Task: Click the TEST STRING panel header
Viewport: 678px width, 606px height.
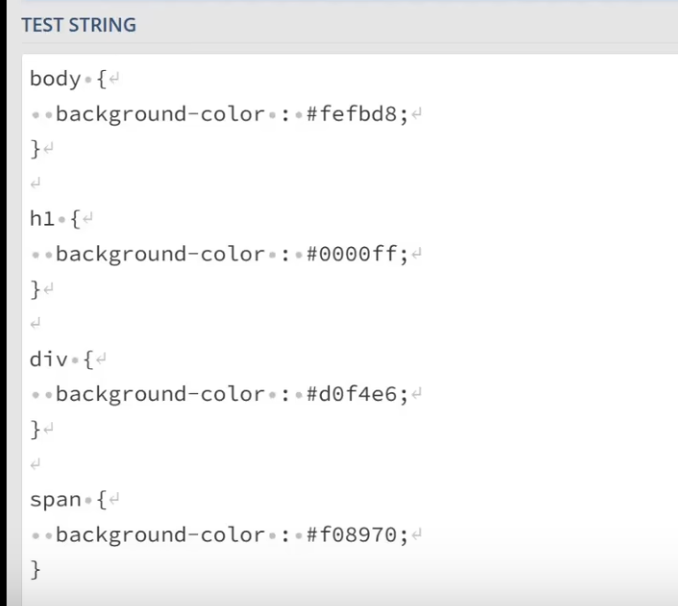Action: [79, 25]
